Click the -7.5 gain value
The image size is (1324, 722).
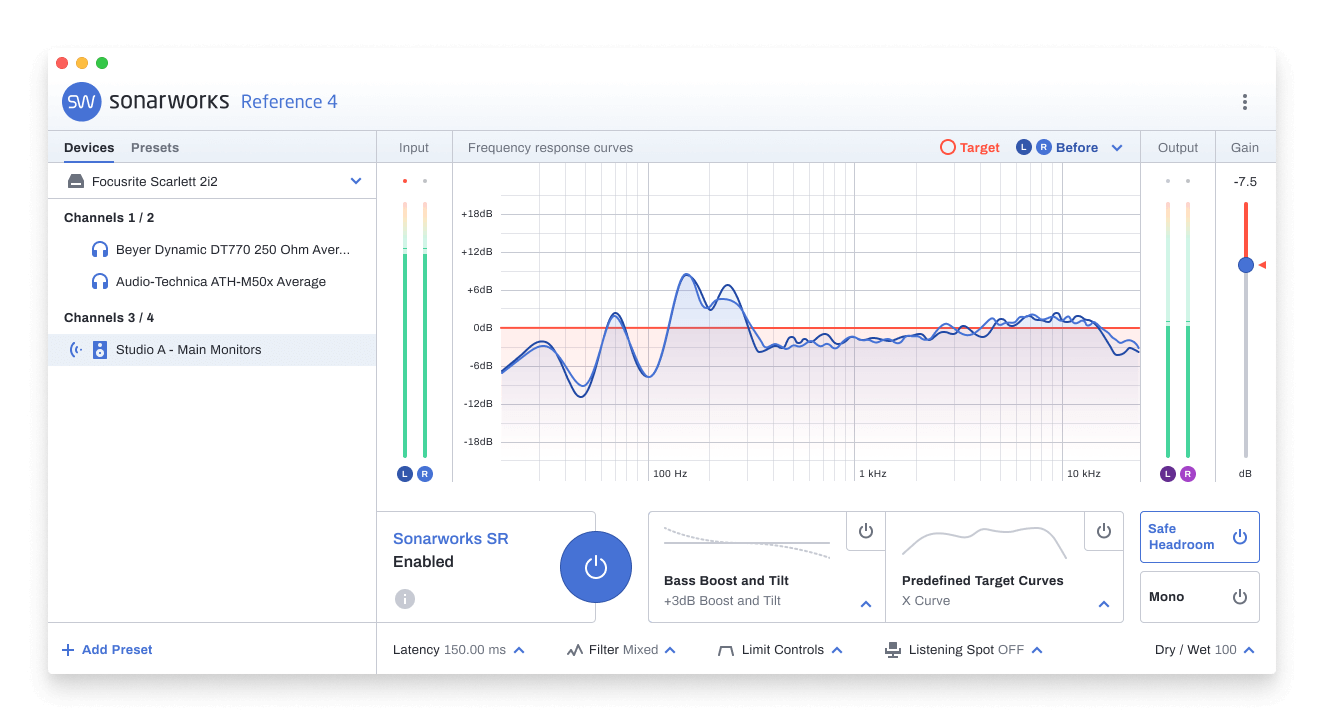coord(1245,182)
